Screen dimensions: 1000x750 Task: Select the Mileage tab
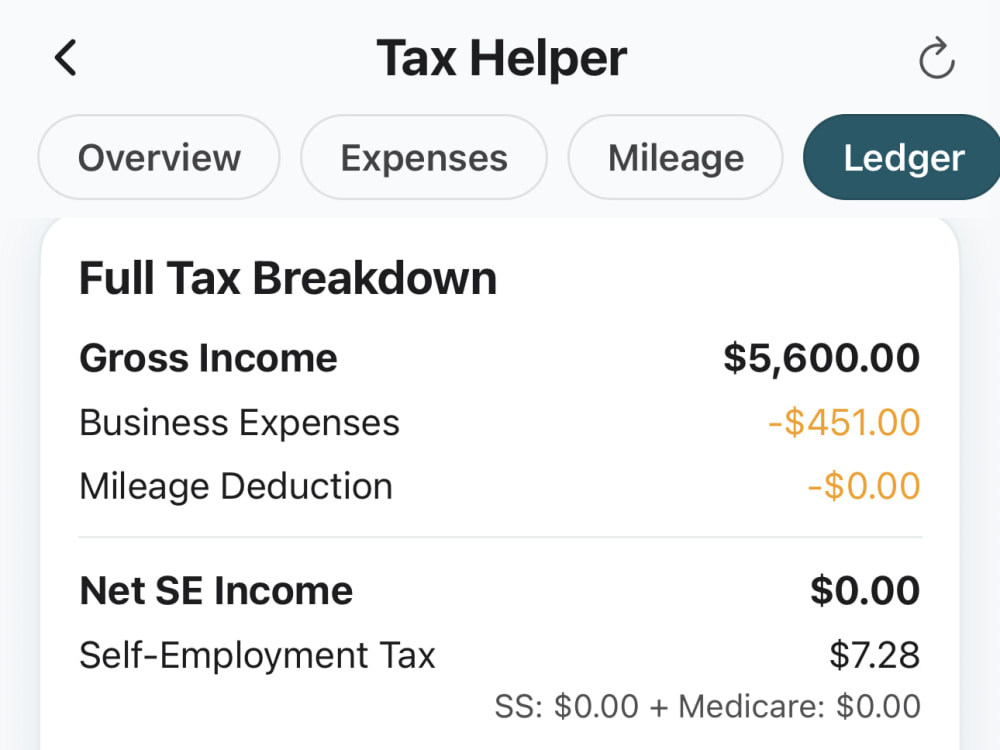coord(675,158)
